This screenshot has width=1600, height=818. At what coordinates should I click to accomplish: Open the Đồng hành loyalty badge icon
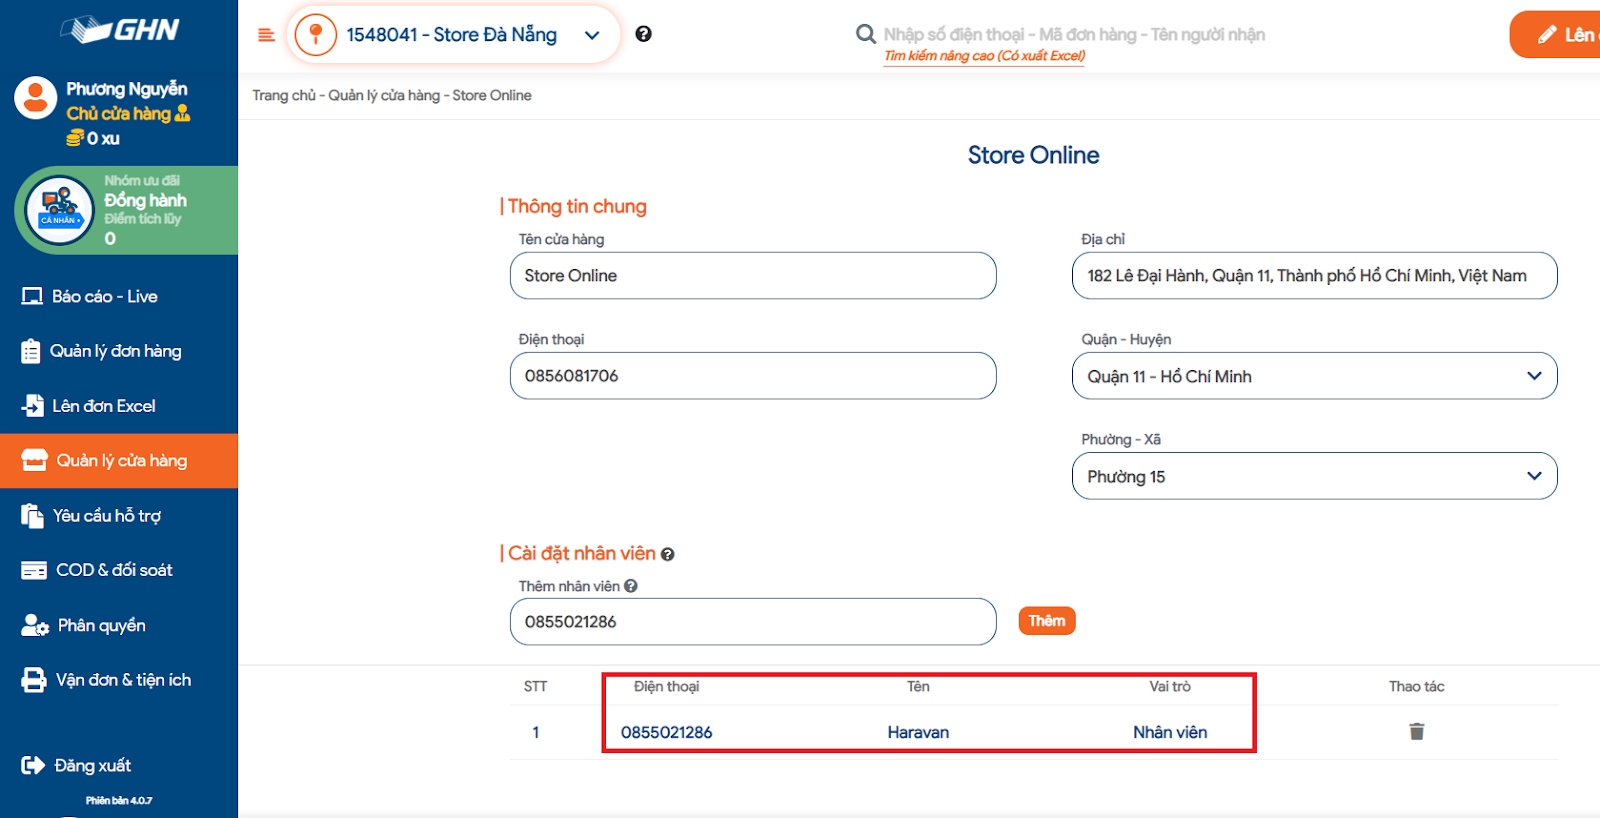59,210
